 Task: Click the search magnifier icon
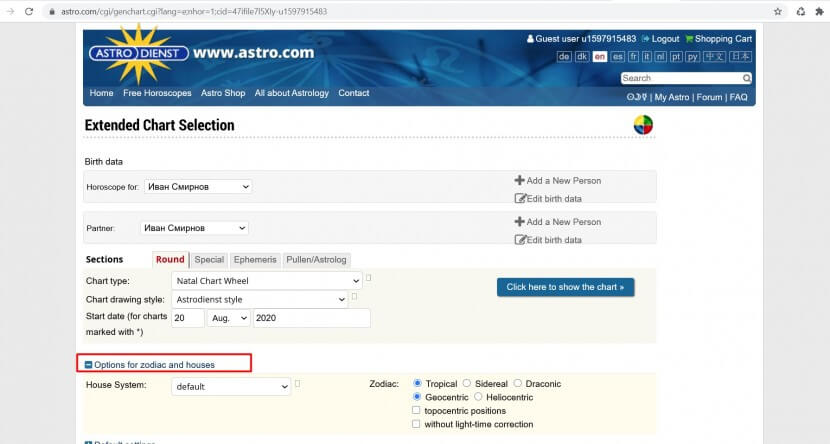point(746,78)
